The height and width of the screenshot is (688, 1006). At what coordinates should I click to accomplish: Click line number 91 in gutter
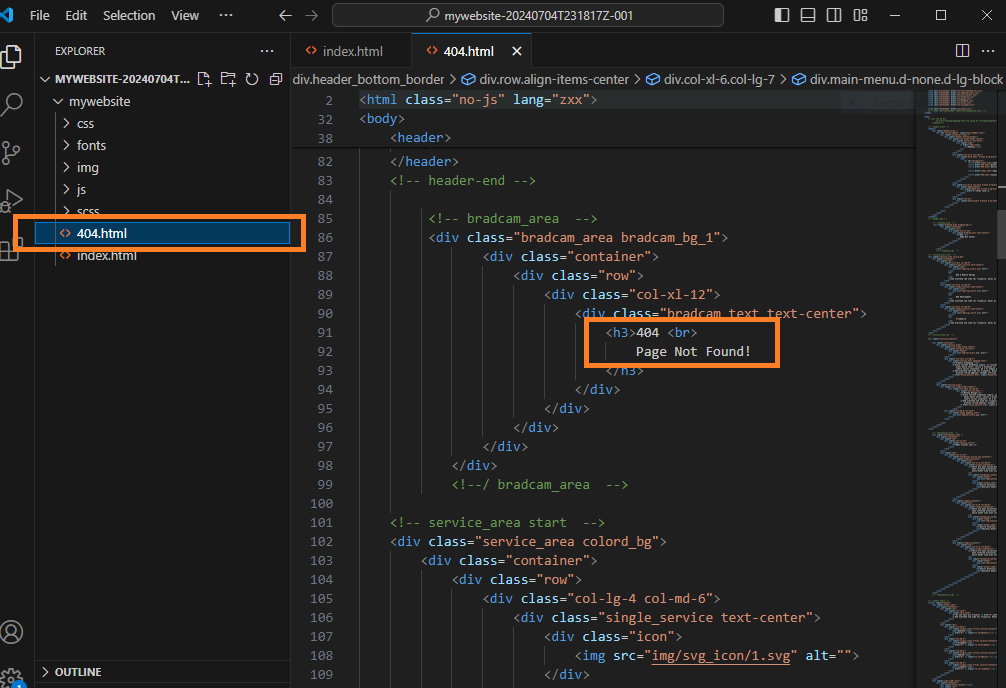coord(325,332)
